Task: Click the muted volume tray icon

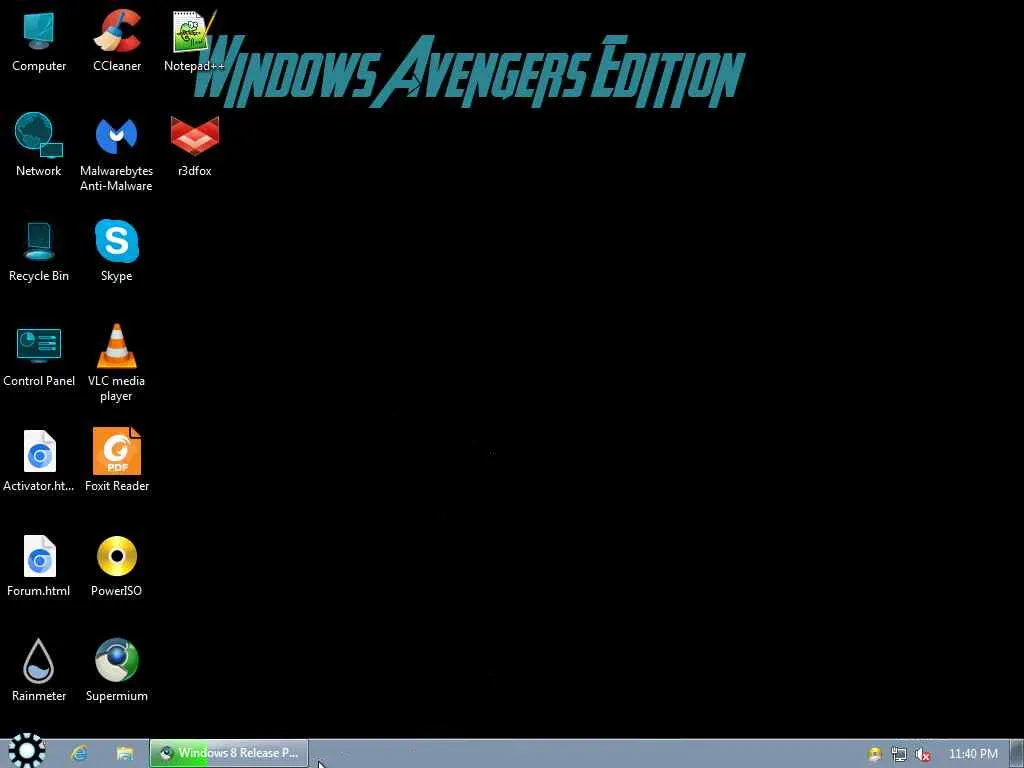Action: click(x=922, y=754)
